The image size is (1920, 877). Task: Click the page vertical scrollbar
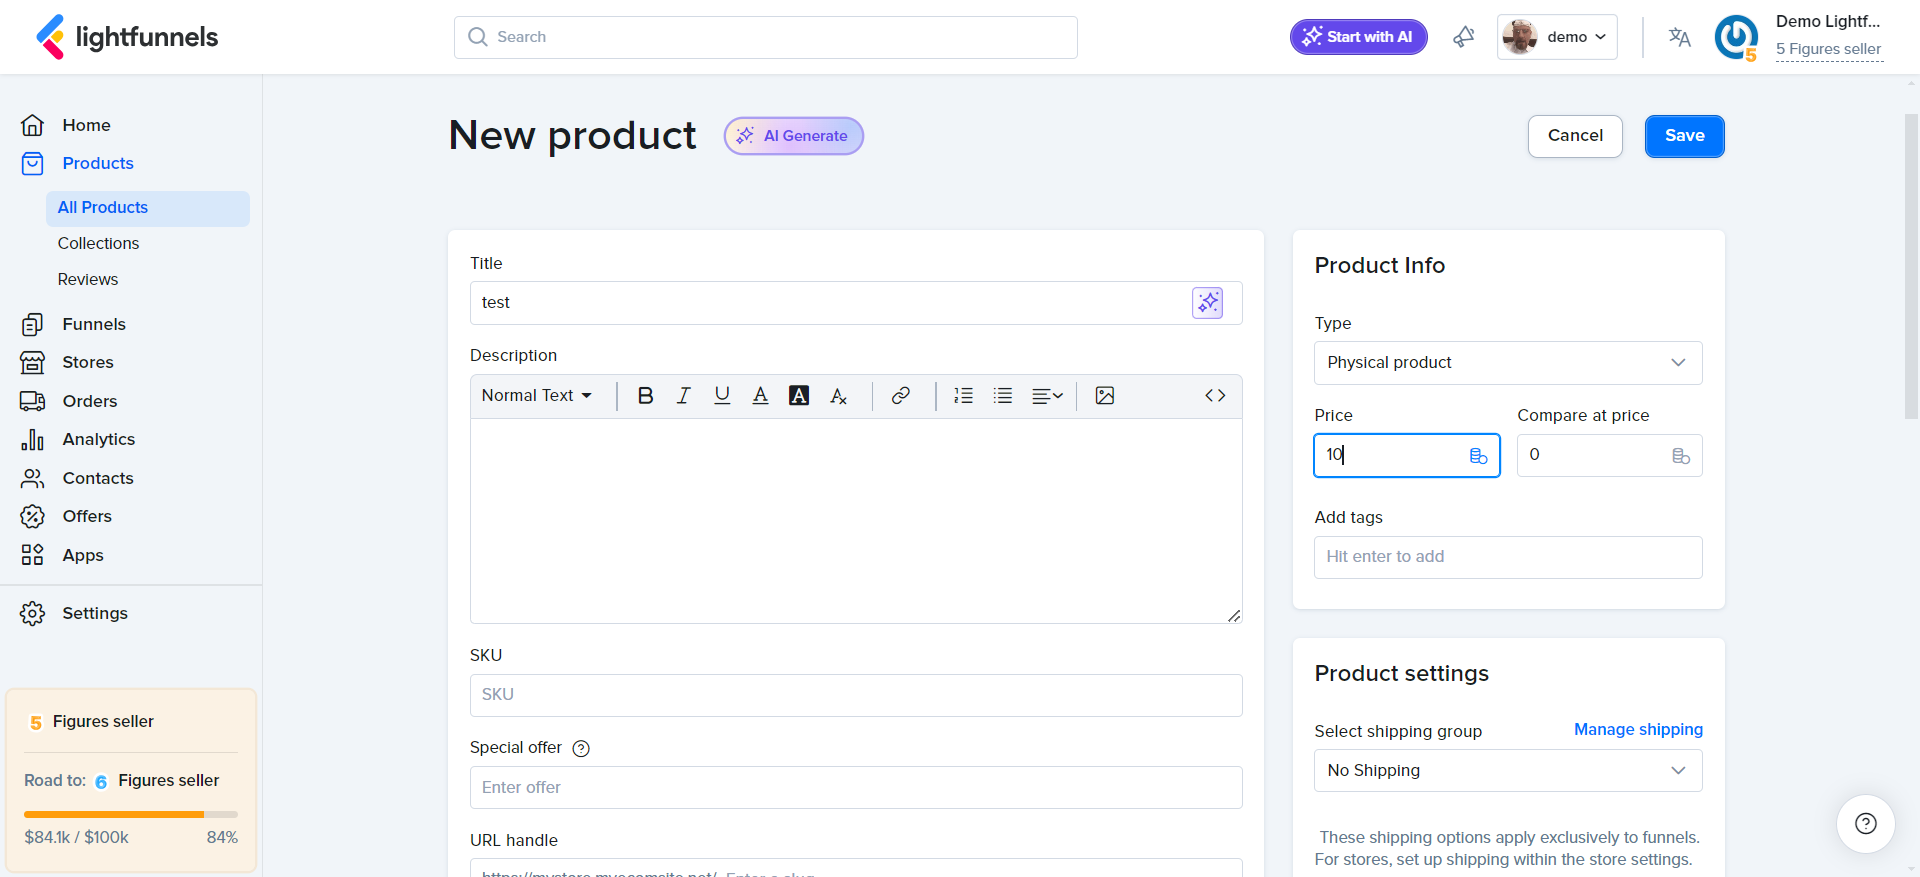pos(1911,266)
